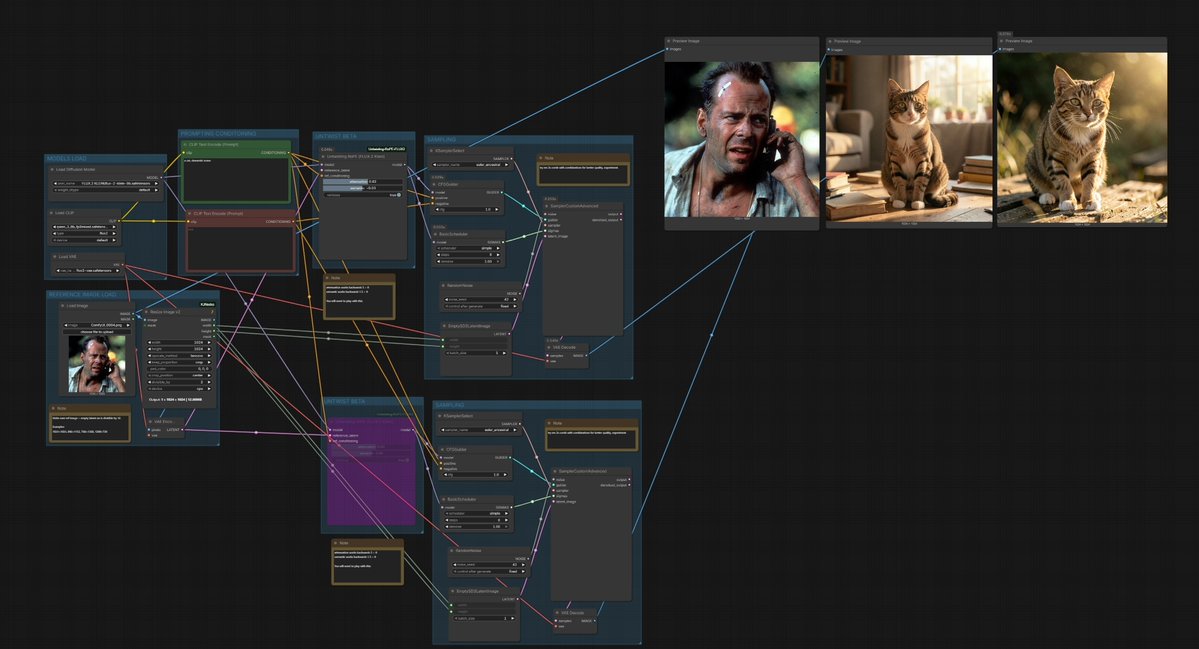This screenshot has width=1199, height=649.
Task: Collapse the red CLIP Text Encode node
Action: coord(189,214)
